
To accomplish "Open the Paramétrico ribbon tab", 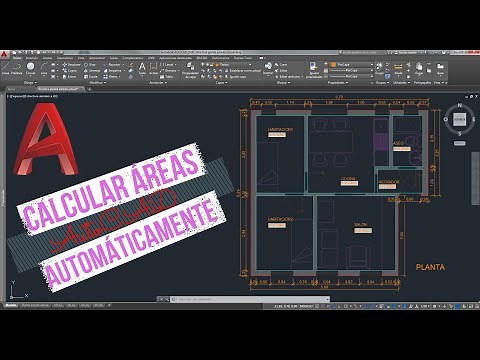I will (x=65, y=58).
